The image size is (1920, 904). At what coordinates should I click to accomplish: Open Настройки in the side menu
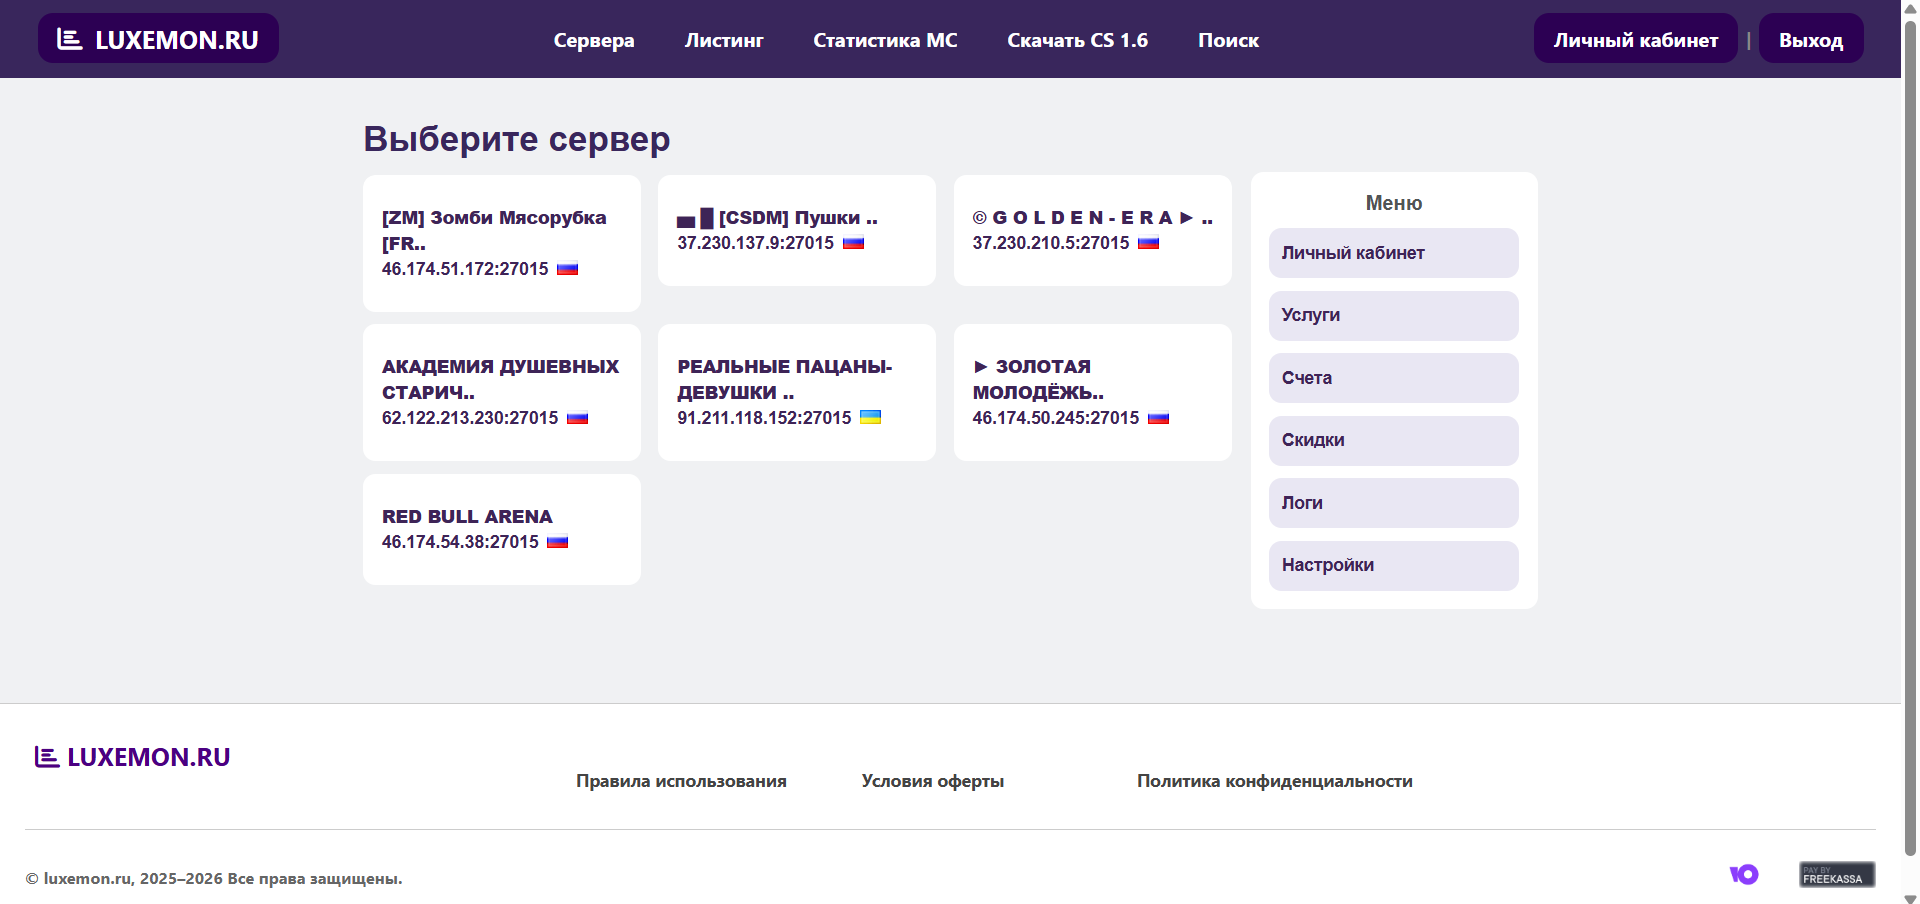pyautogui.click(x=1393, y=566)
